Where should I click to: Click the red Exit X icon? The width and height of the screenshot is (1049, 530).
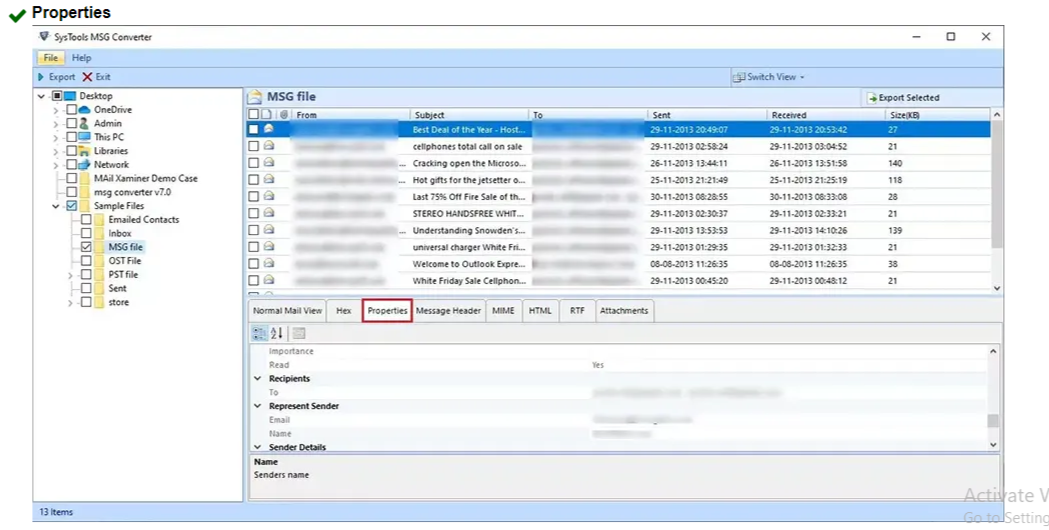(87, 77)
